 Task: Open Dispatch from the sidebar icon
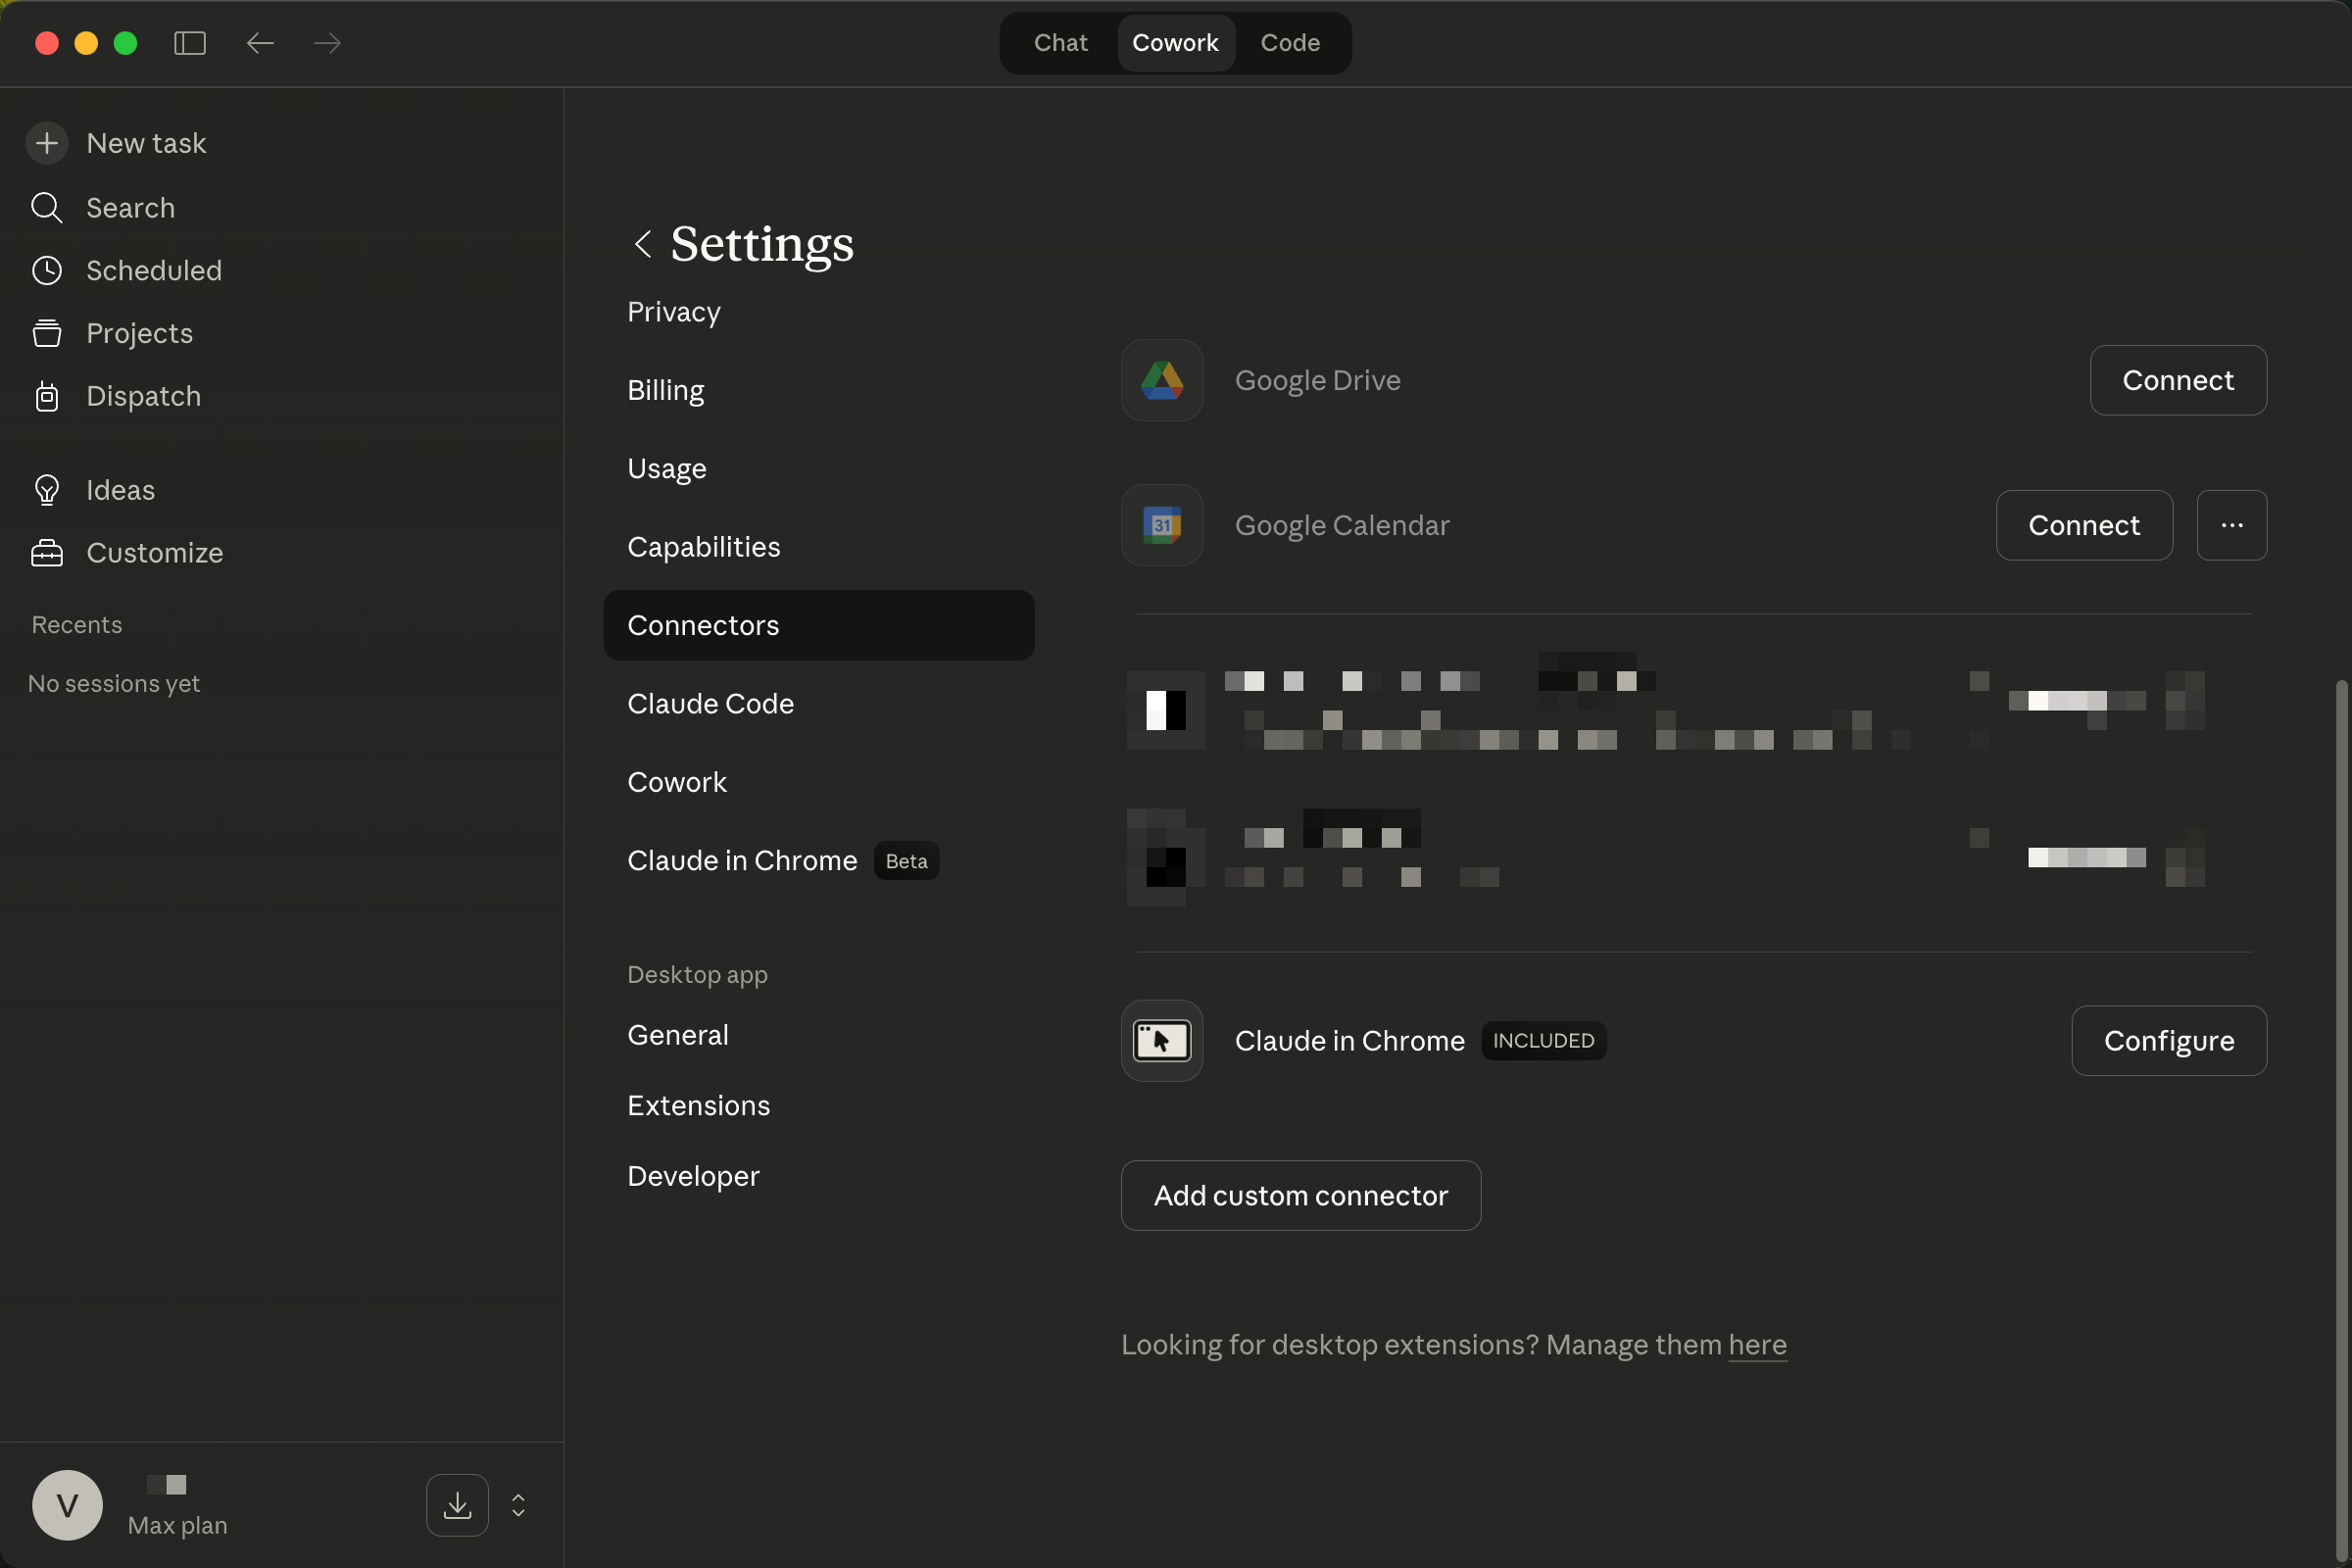[46, 396]
